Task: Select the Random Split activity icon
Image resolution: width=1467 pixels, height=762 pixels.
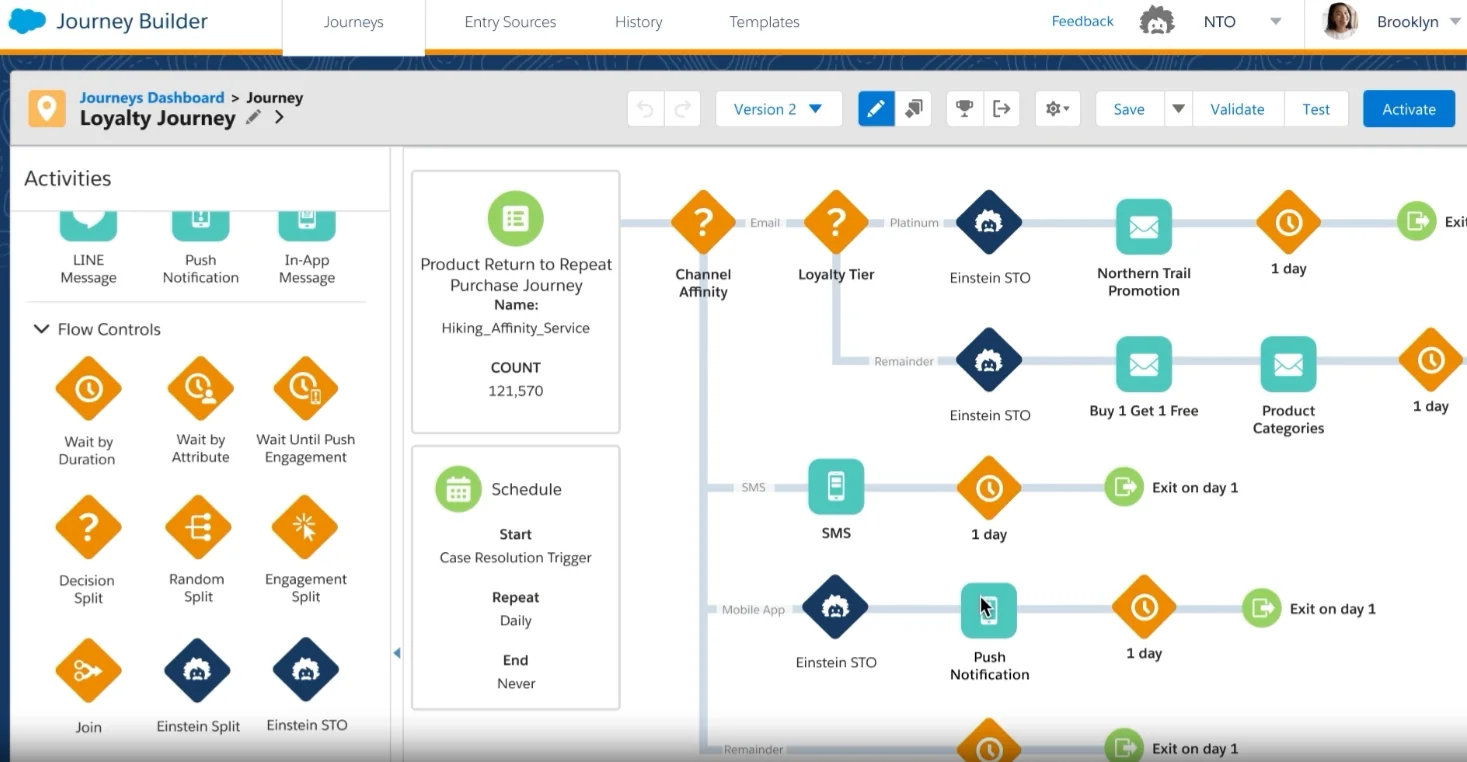Action: point(199,527)
